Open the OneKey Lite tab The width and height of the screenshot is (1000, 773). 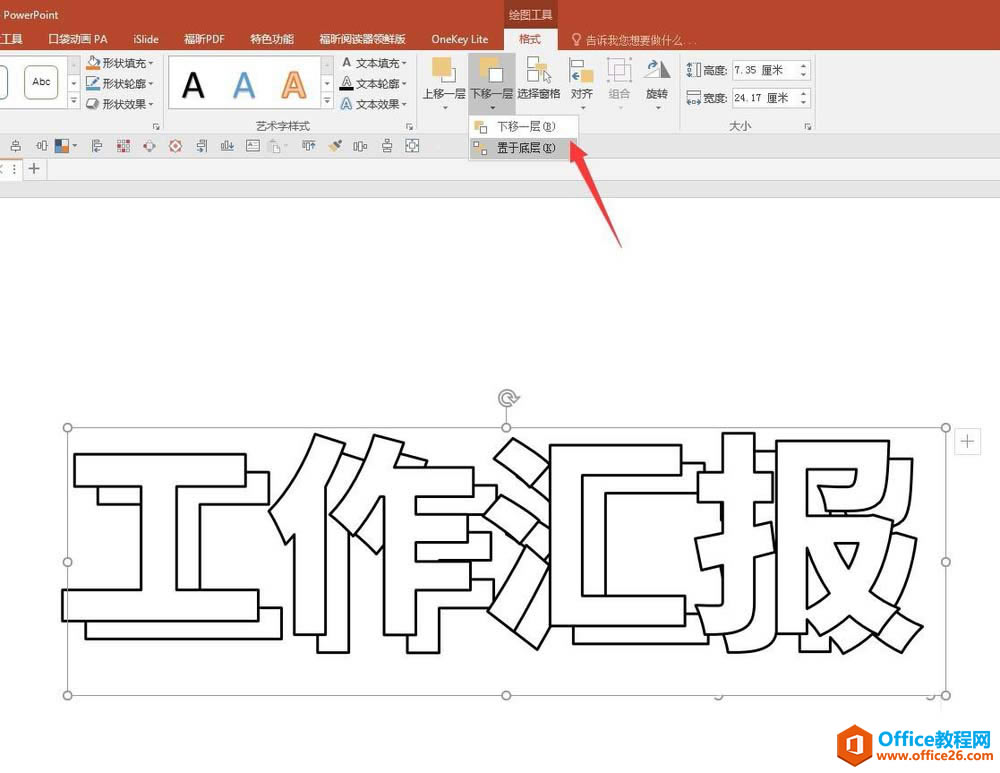(x=459, y=39)
